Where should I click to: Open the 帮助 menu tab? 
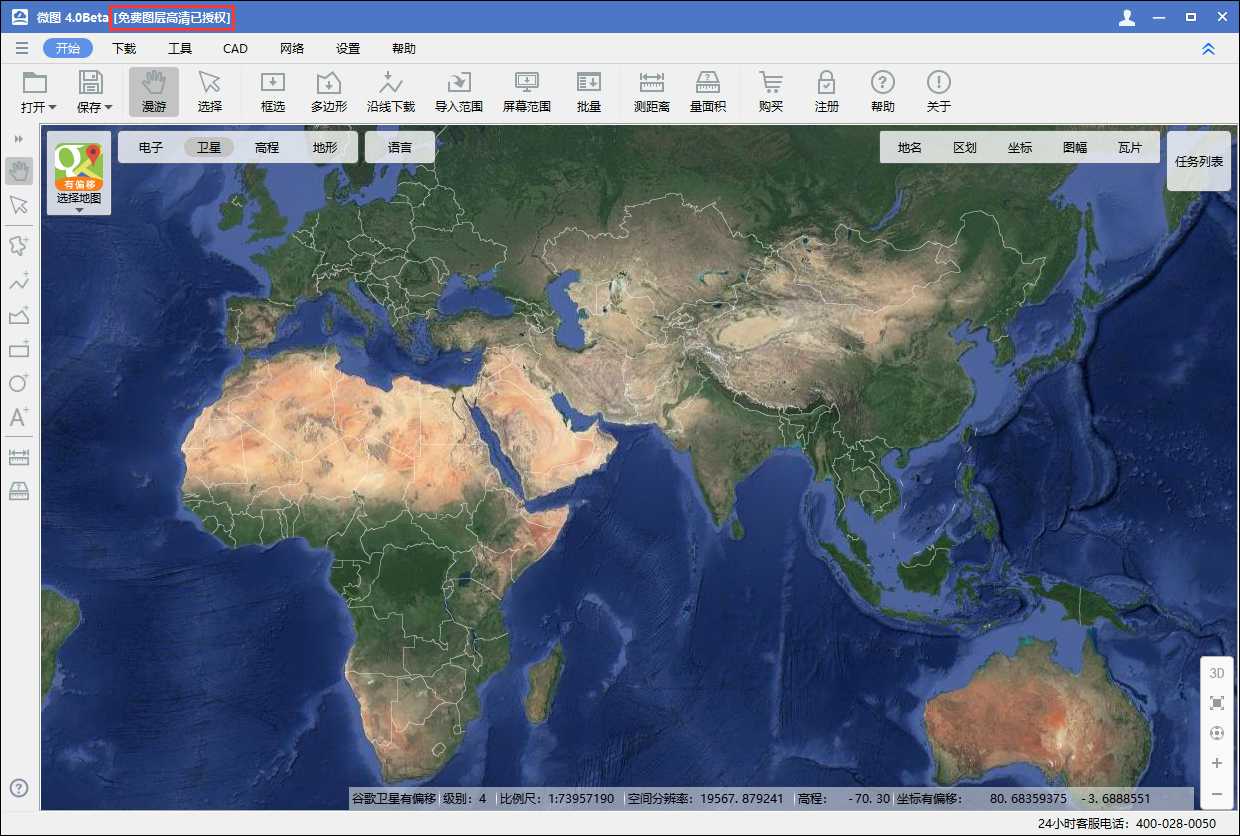pos(404,48)
